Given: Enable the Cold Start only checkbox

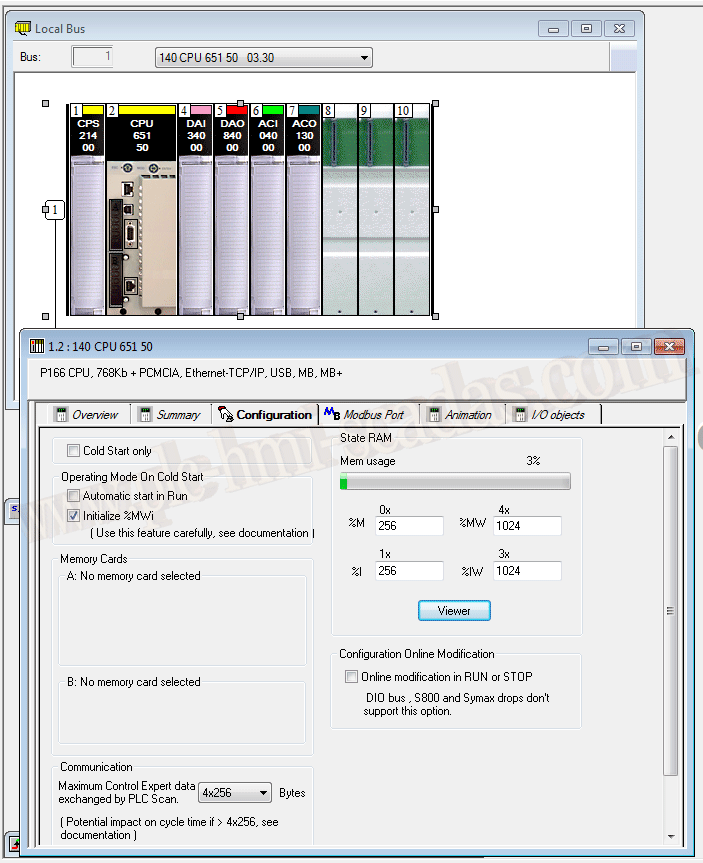Looking at the screenshot, I should (x=73, y=451).
